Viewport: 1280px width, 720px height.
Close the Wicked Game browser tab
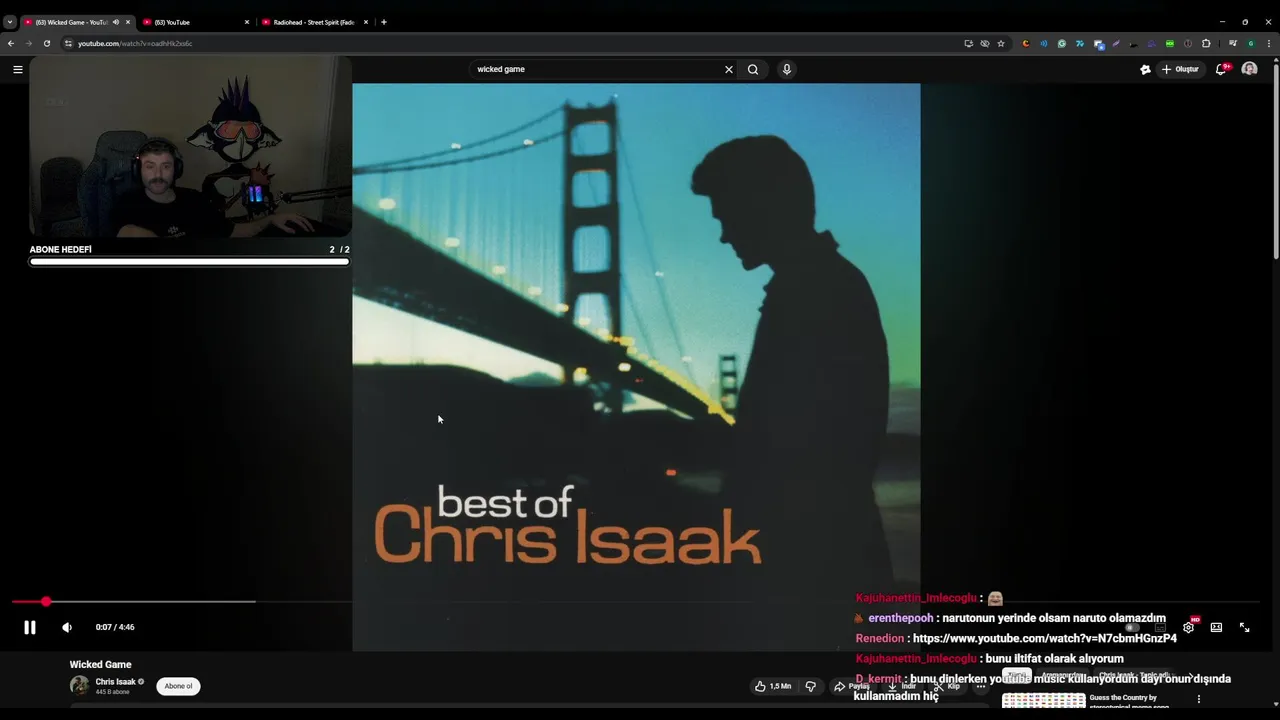point(128,22)
